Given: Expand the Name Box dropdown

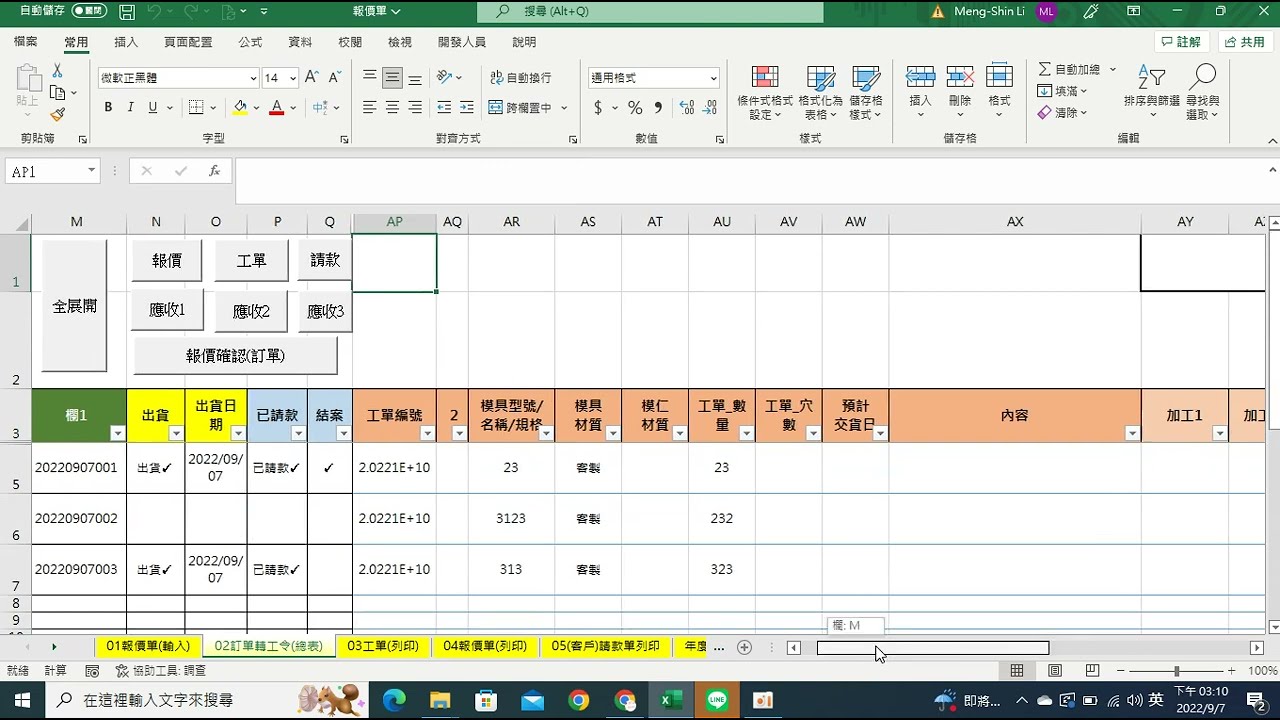Looking at the screenshot, I should (x=92, y=171).
